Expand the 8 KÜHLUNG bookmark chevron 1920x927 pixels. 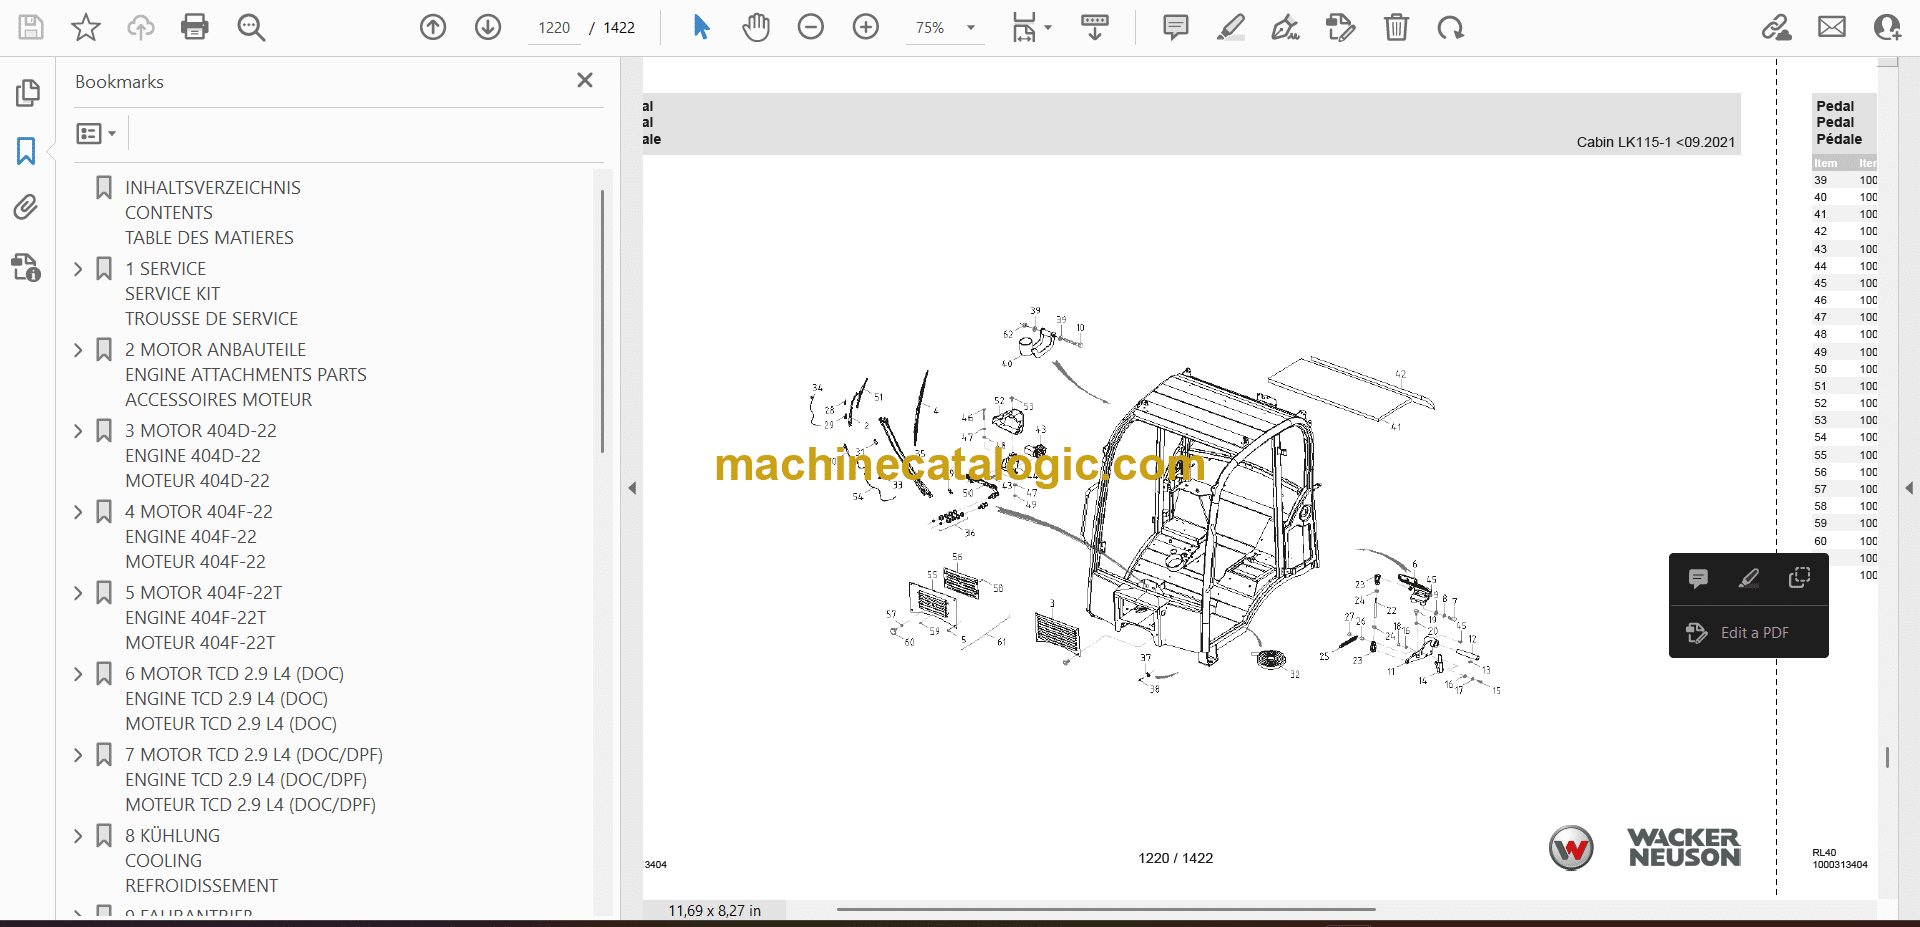tap(79, 836)
